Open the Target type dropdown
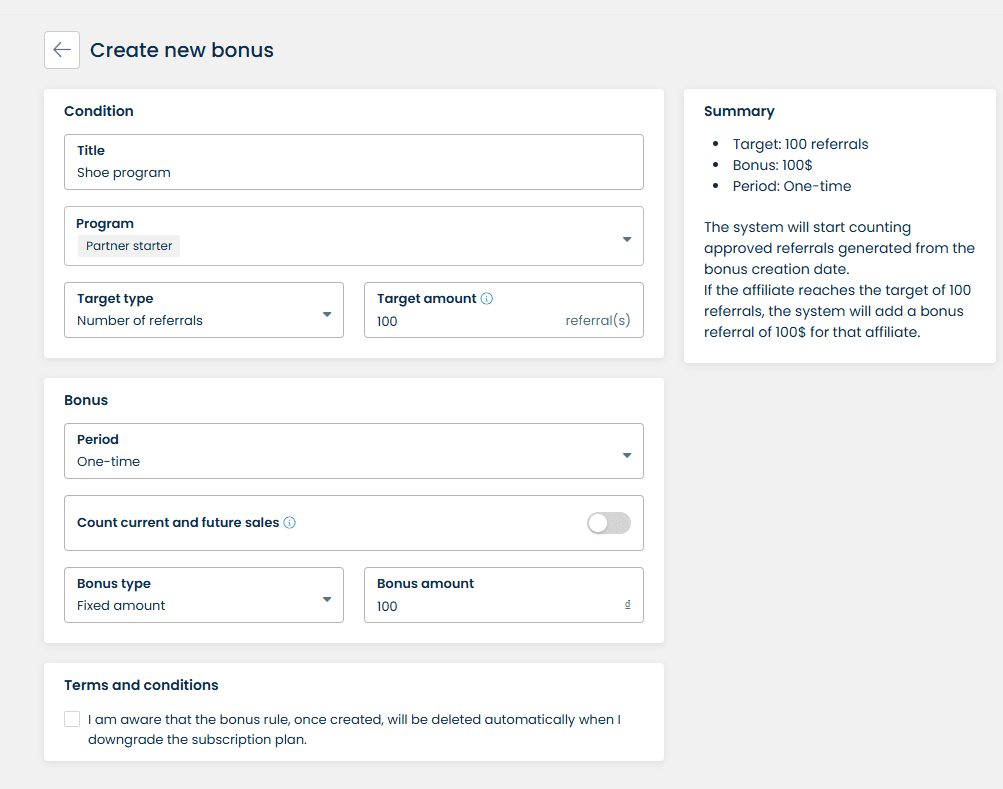 click(204, 310)
